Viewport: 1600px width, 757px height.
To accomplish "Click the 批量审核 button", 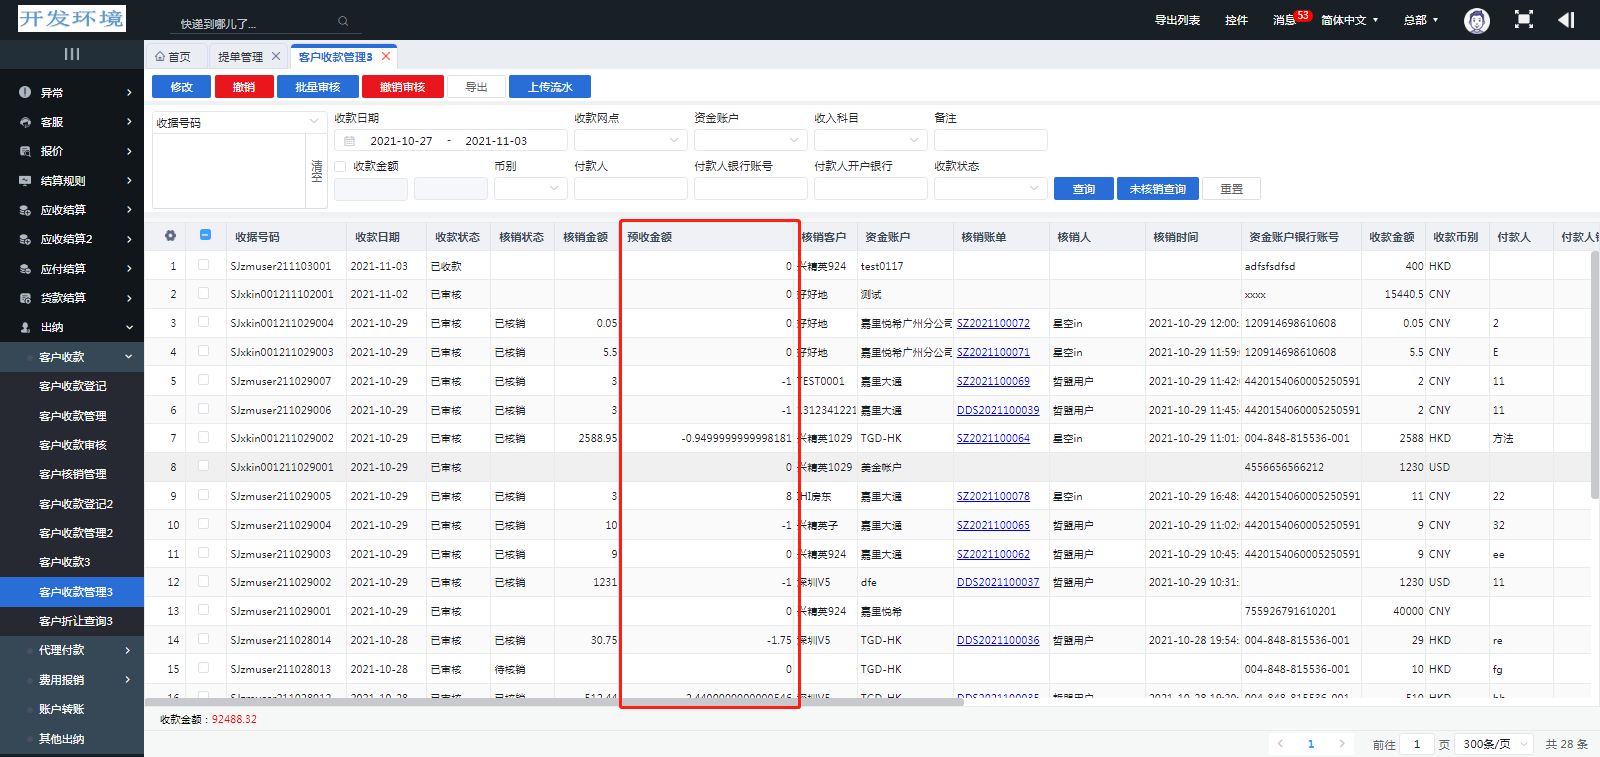I will click(317, 87).
